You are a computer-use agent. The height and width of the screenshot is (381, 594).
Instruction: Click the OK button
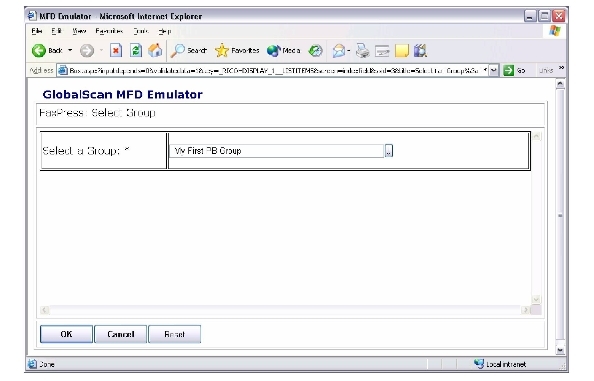pos(66,334)
